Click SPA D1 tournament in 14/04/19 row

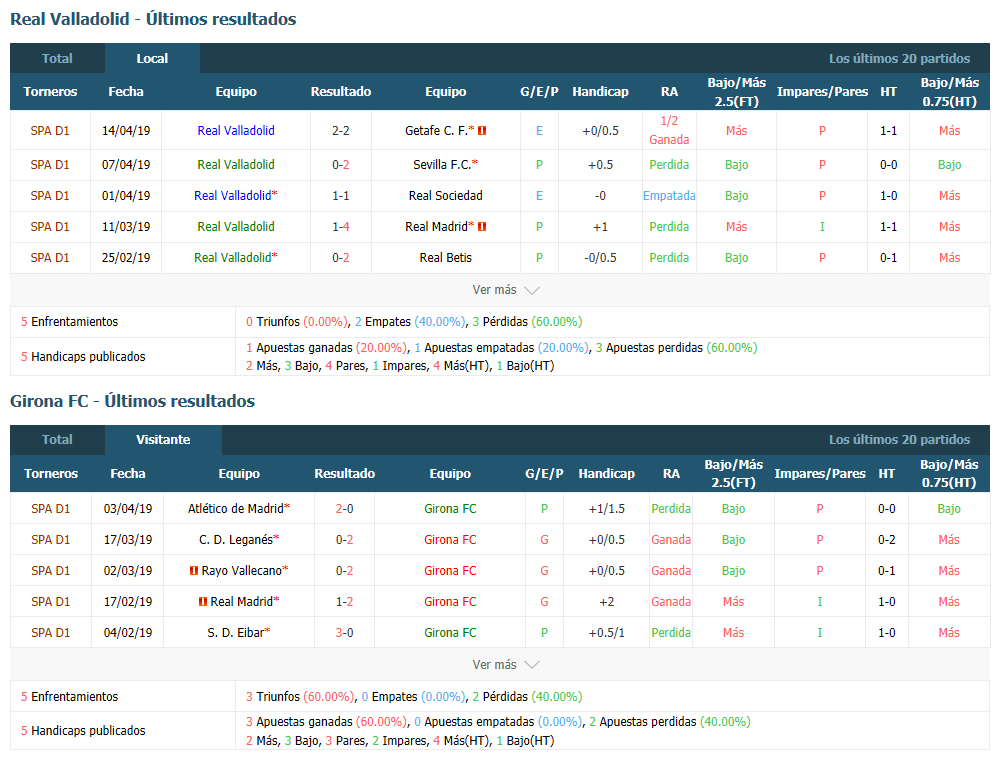tap(50, 130)
